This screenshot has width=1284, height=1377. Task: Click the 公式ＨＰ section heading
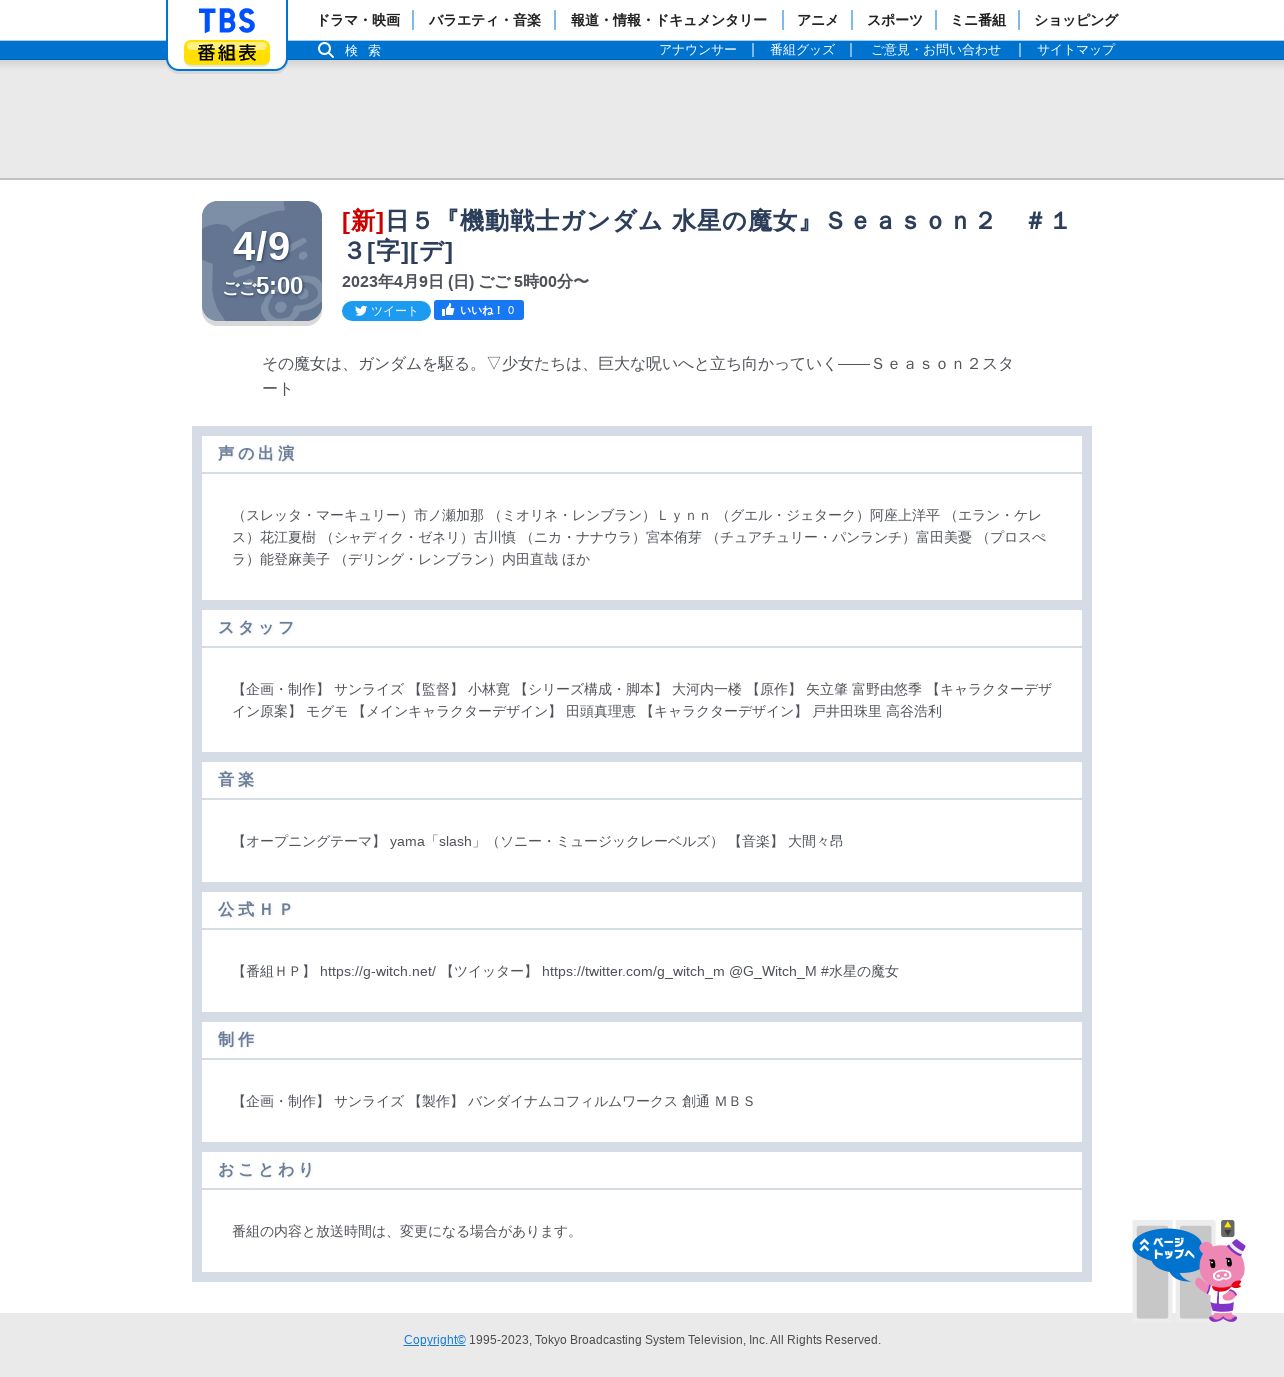pyautogui.click(x=255, y=910)
